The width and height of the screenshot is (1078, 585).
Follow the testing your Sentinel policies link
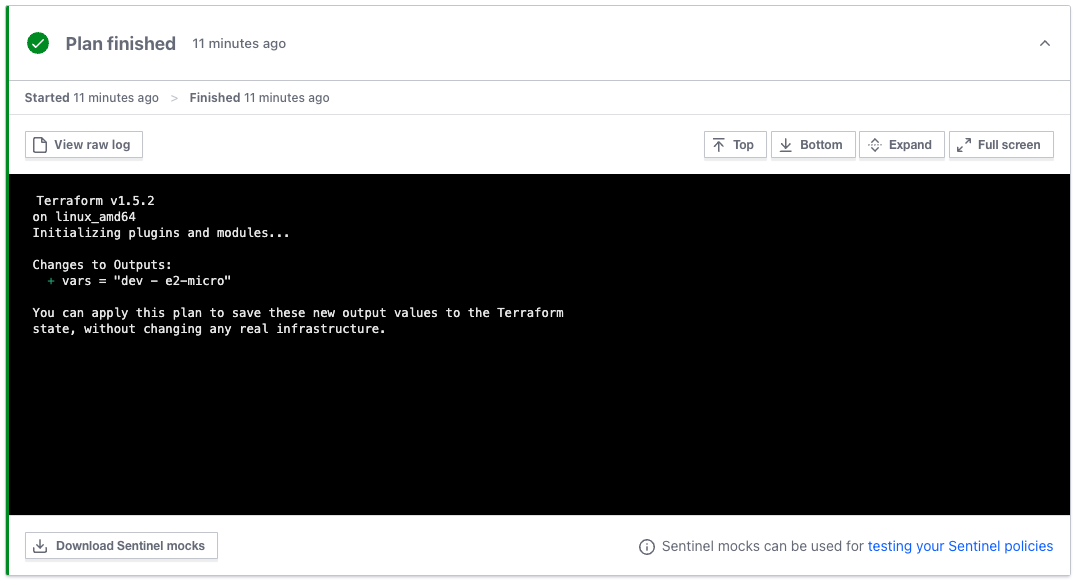[x=960, y=547]
